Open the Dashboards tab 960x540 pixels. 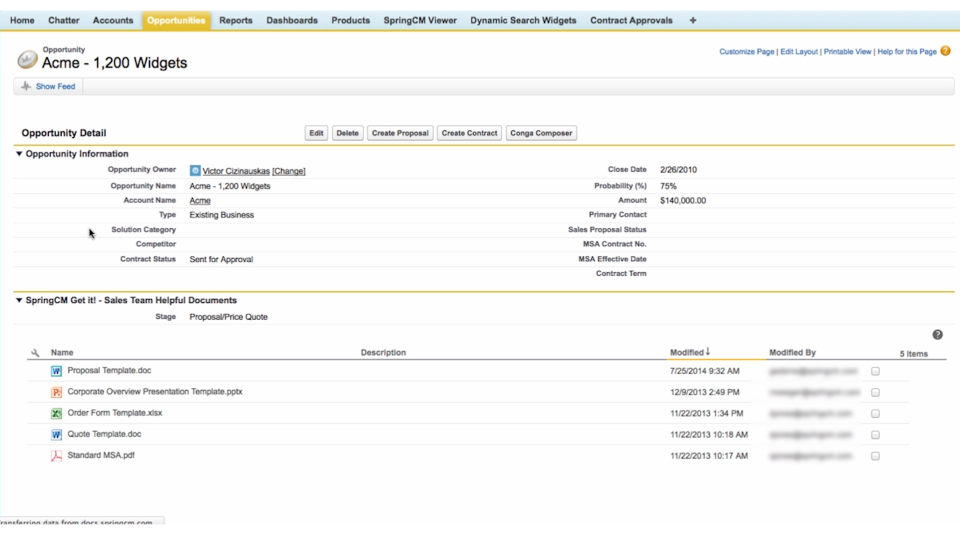click(292, 20)
